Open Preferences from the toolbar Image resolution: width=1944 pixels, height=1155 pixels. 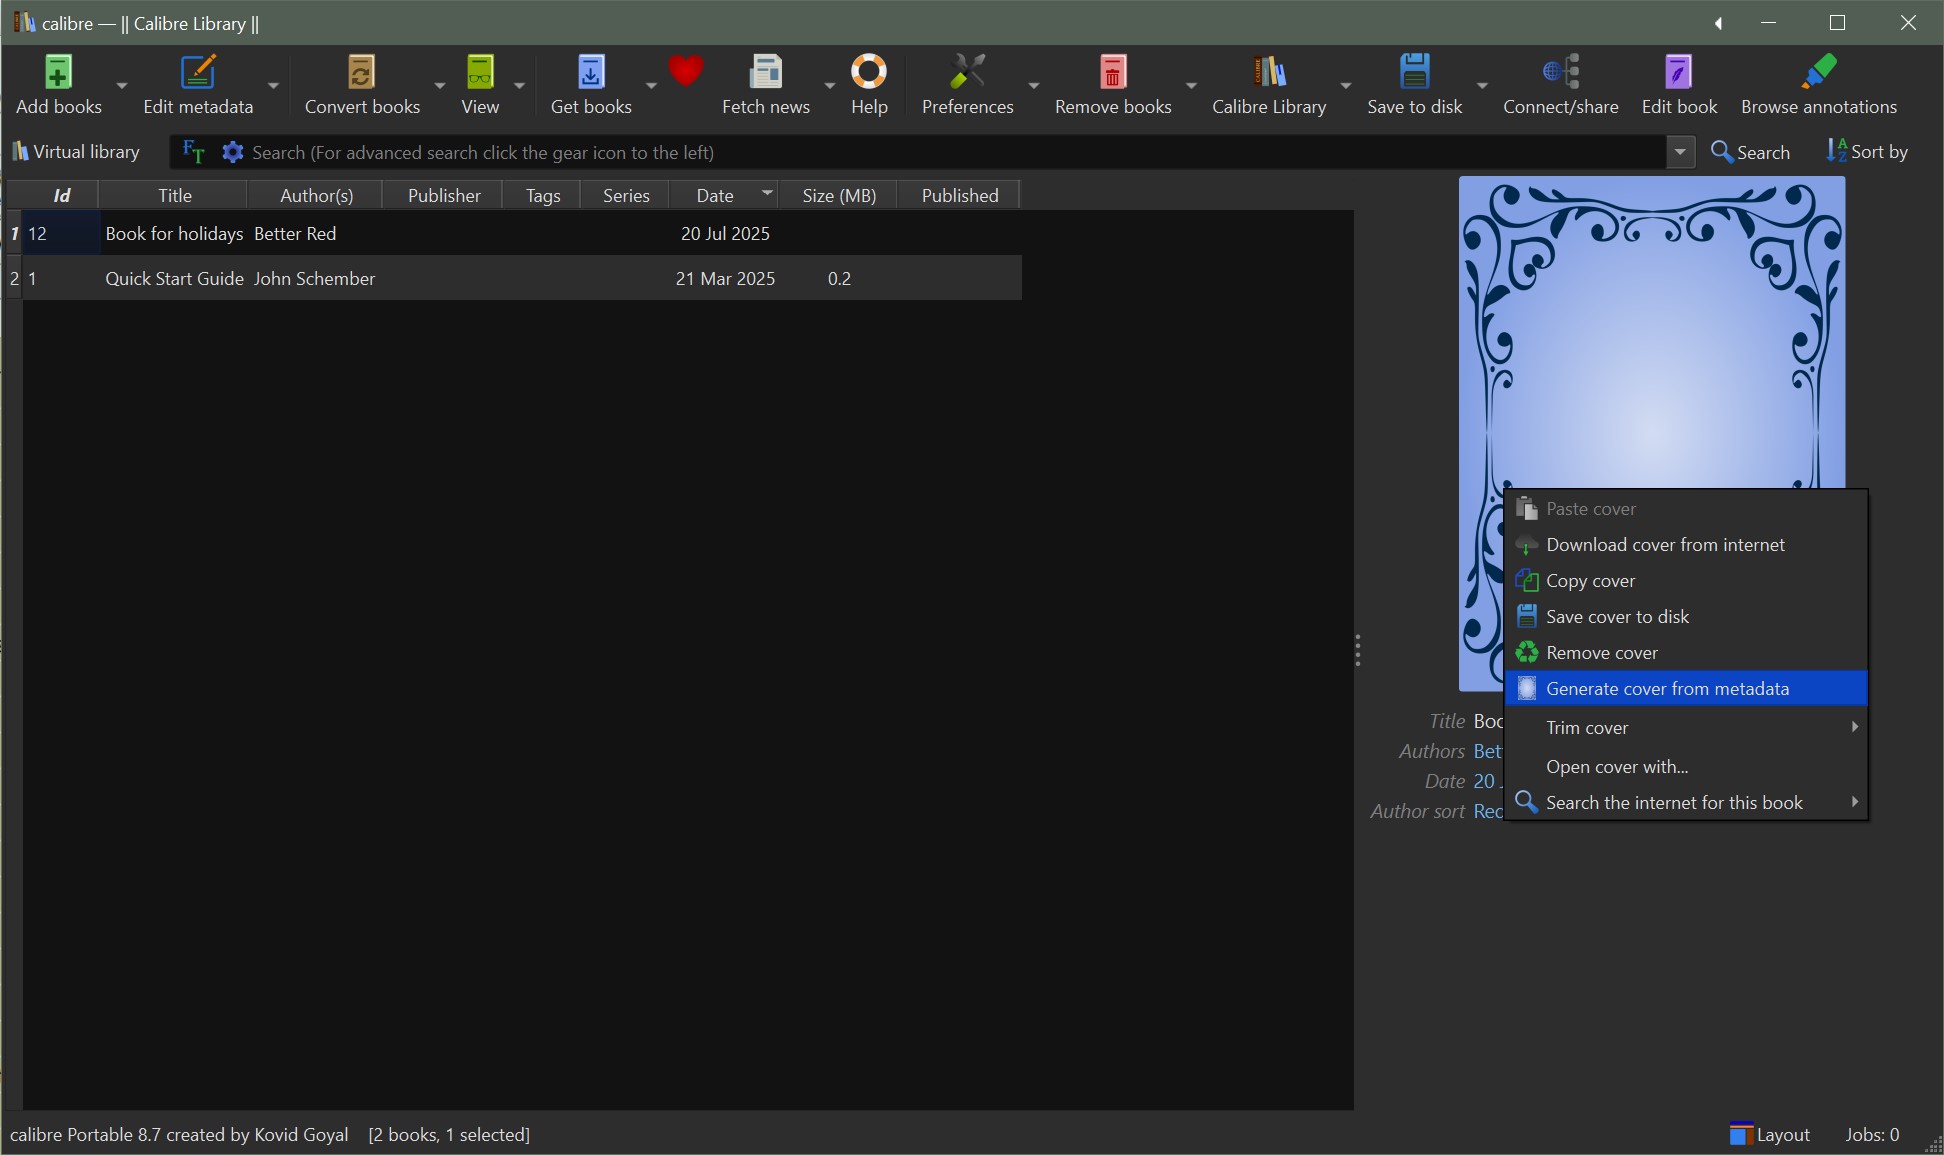point(967,73)
